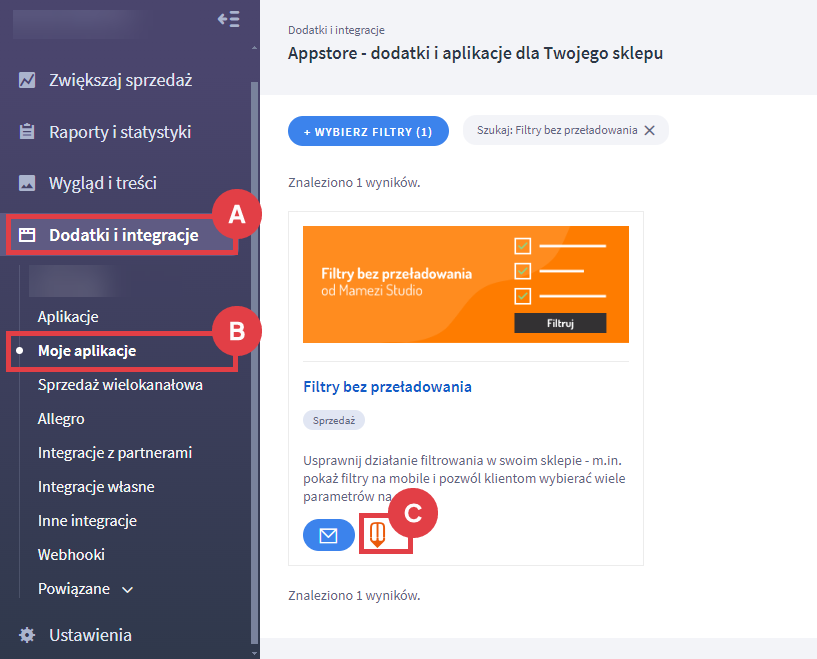Click the Sprzedaż category tag
Screen dimensions: 817x659
click(x=334, y=421)
